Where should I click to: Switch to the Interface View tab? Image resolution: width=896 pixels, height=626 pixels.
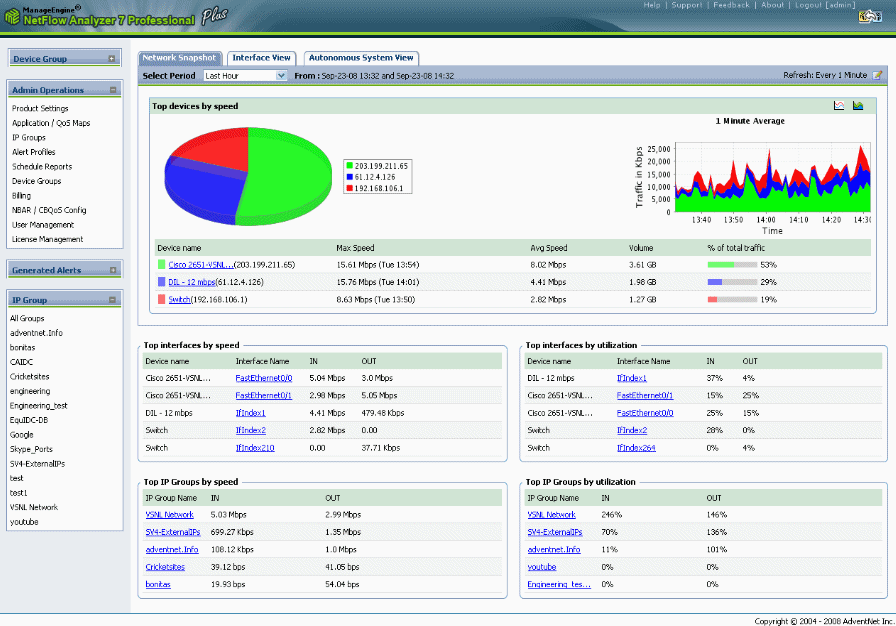(x=261, y=58)
